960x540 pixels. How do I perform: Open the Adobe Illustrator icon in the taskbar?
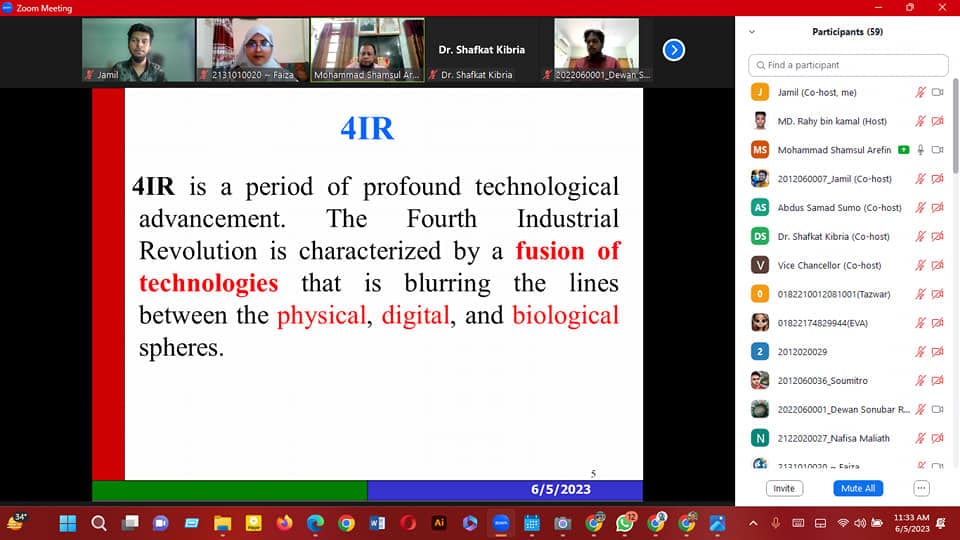coord(438,523)
